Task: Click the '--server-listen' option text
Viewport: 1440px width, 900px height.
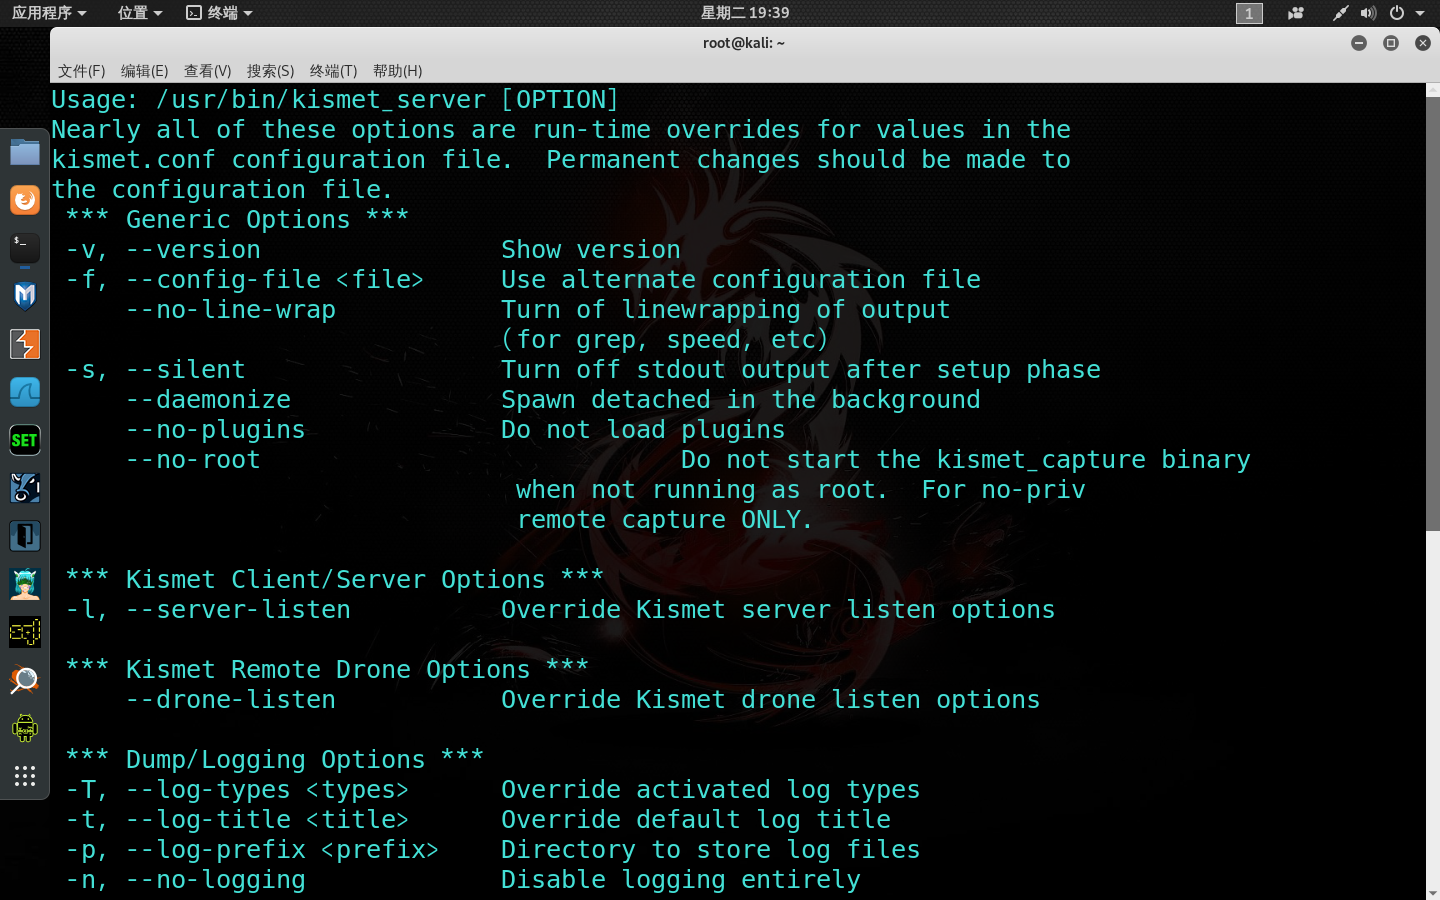Action: point(238,610)
